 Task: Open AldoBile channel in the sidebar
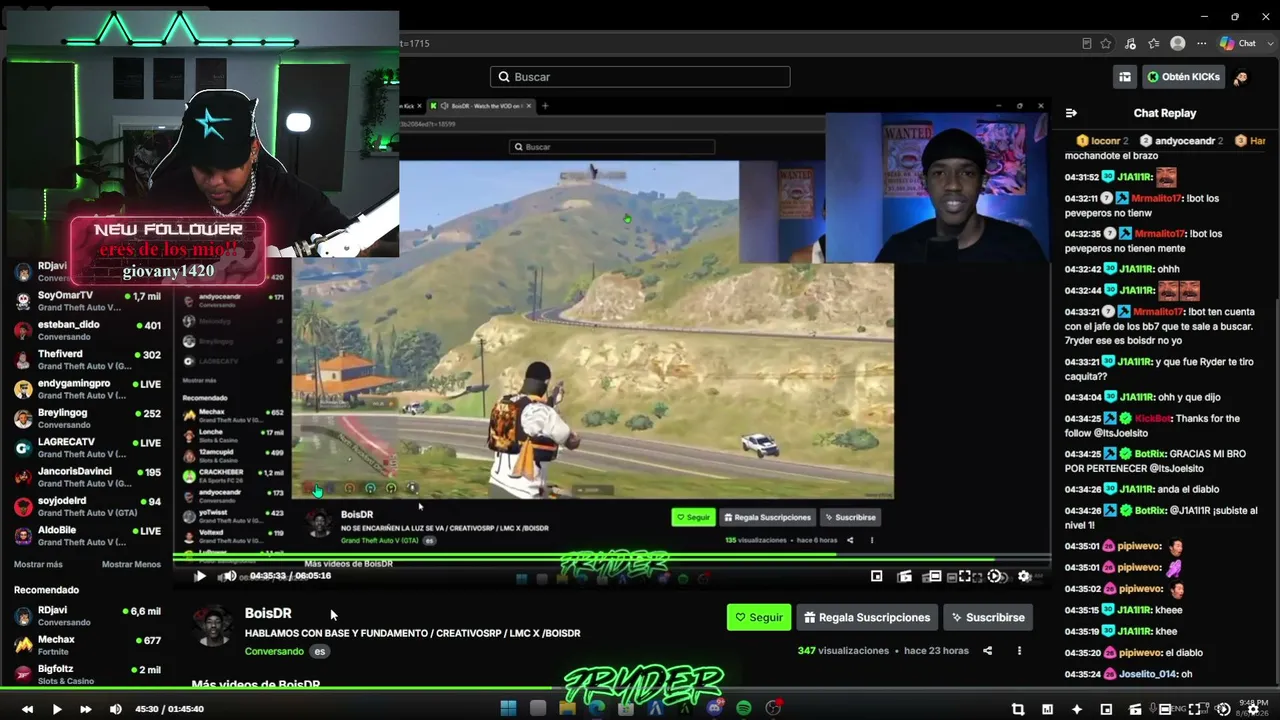(87, 536)
